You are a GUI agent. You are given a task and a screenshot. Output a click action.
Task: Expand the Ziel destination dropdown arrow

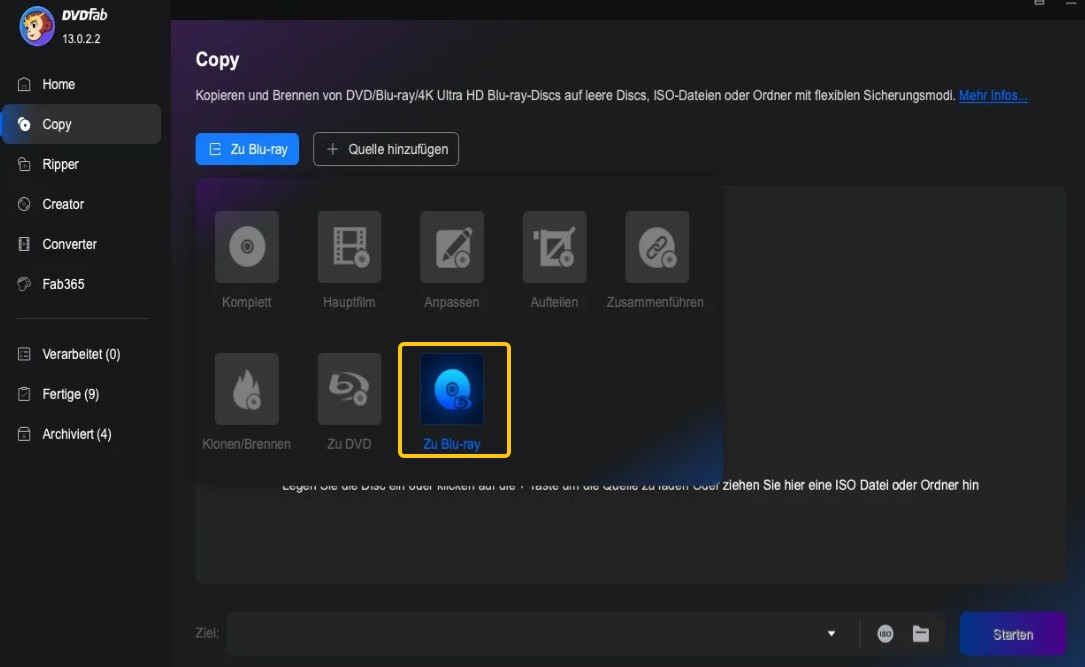coord(832,634)
